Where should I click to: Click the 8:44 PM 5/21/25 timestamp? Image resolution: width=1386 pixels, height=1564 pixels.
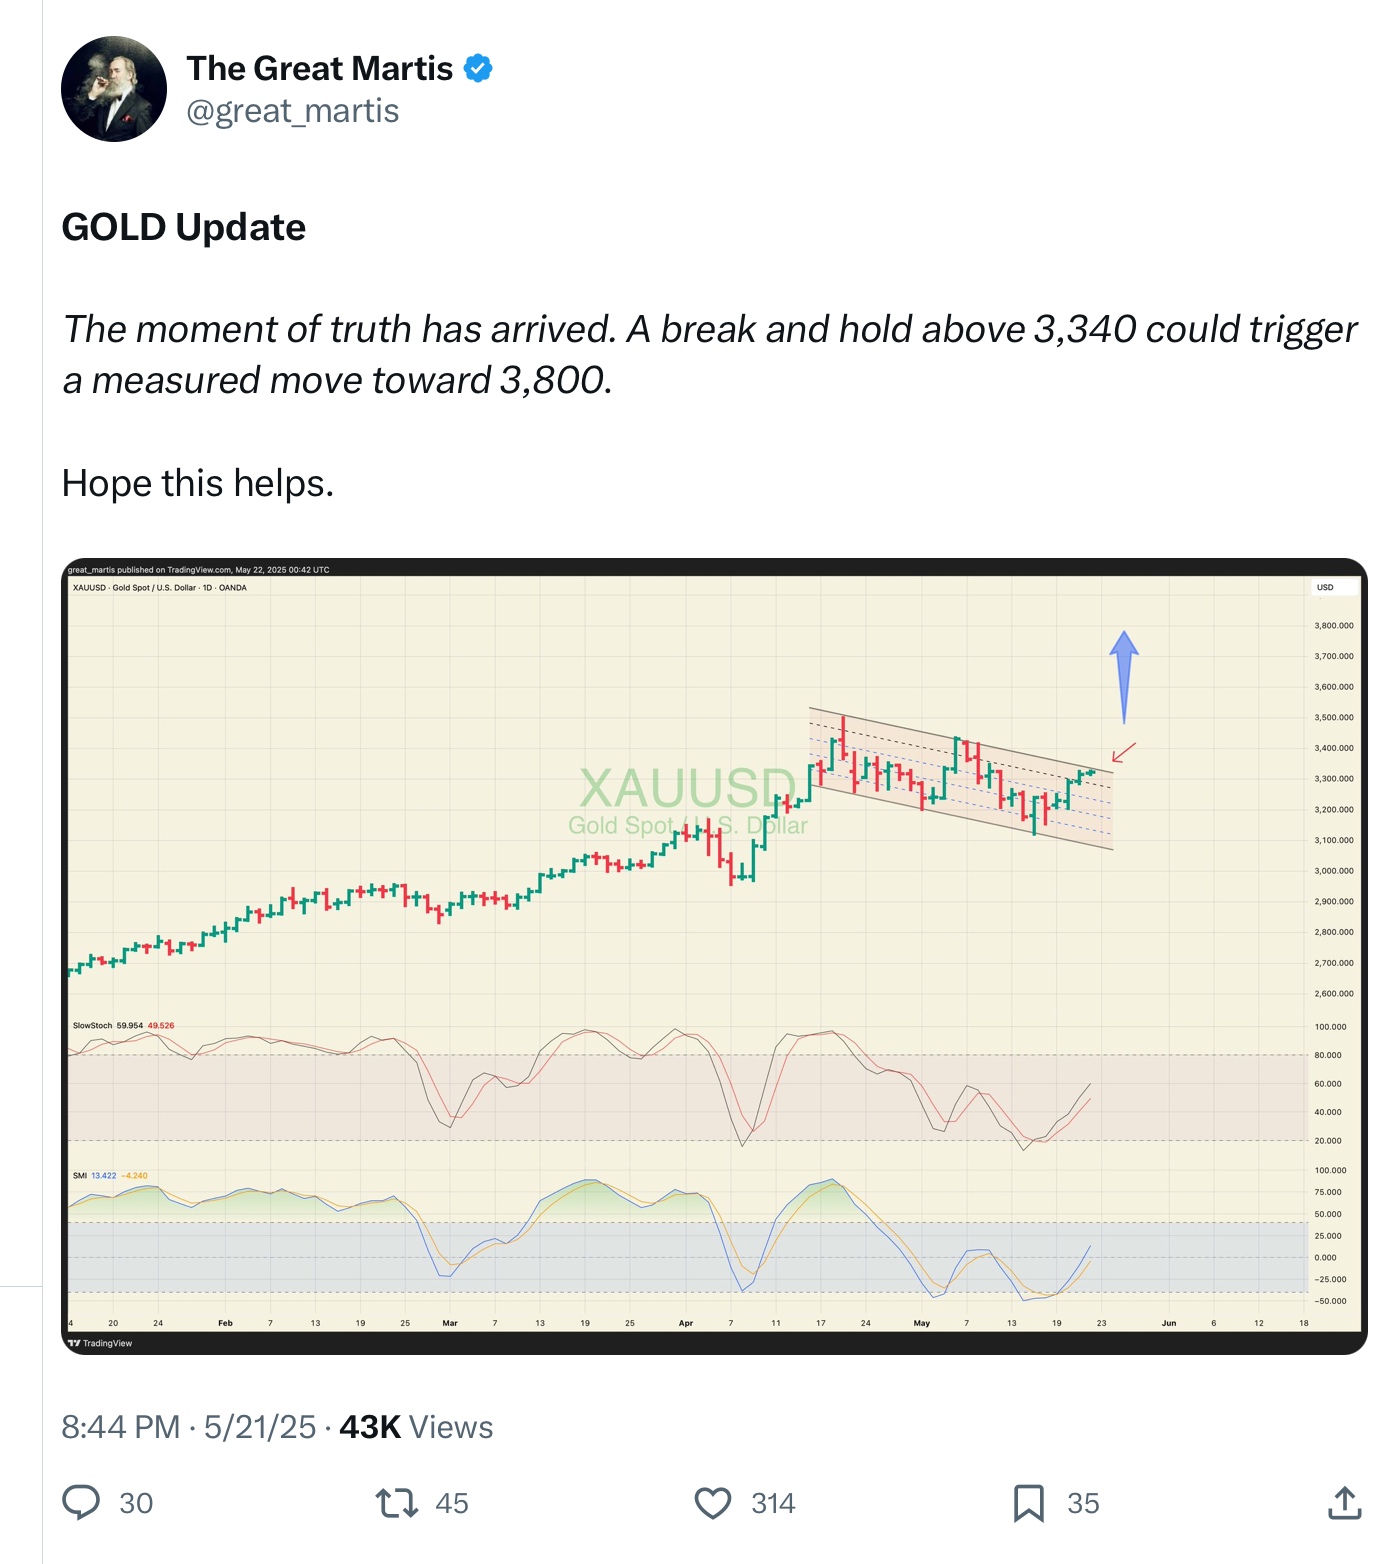click(x=189, y=1427)
